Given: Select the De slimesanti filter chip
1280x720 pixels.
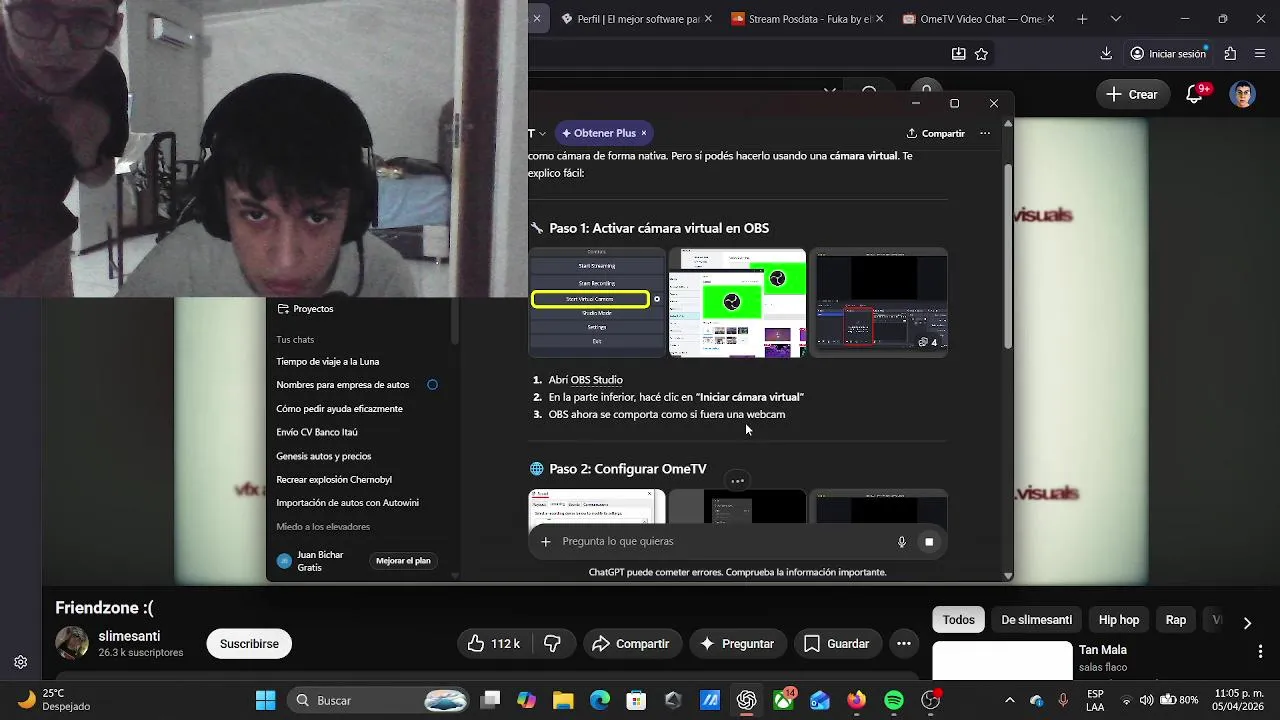Looking at the screenshot, I should [x=1036, y=620].
